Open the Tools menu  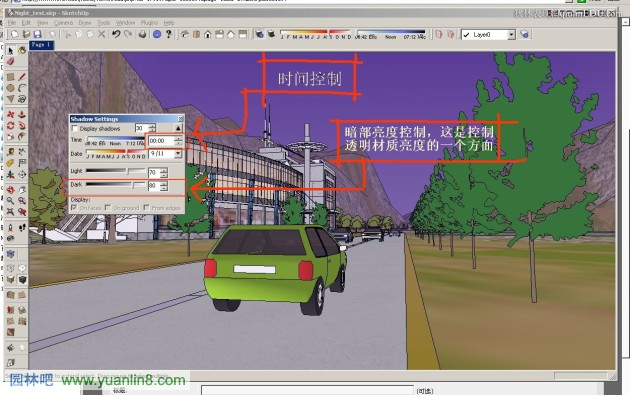(x=104, y=23)
